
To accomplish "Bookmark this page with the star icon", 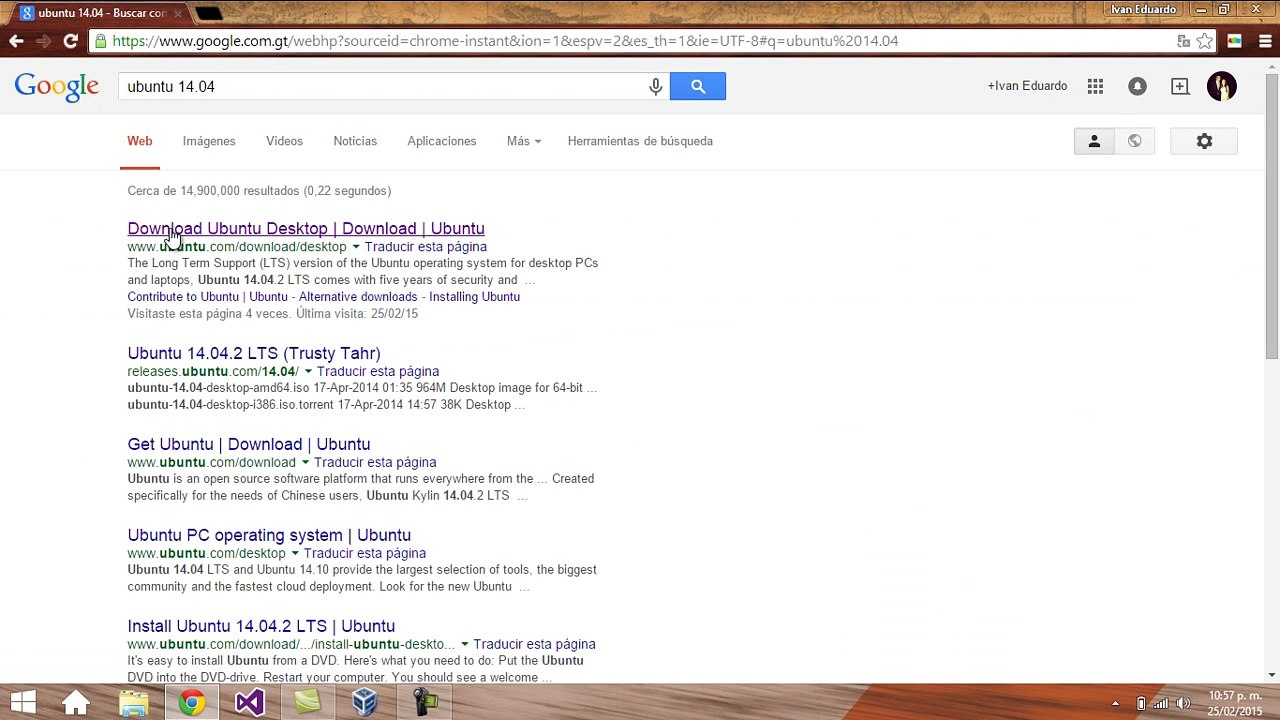I will 1205,41.
